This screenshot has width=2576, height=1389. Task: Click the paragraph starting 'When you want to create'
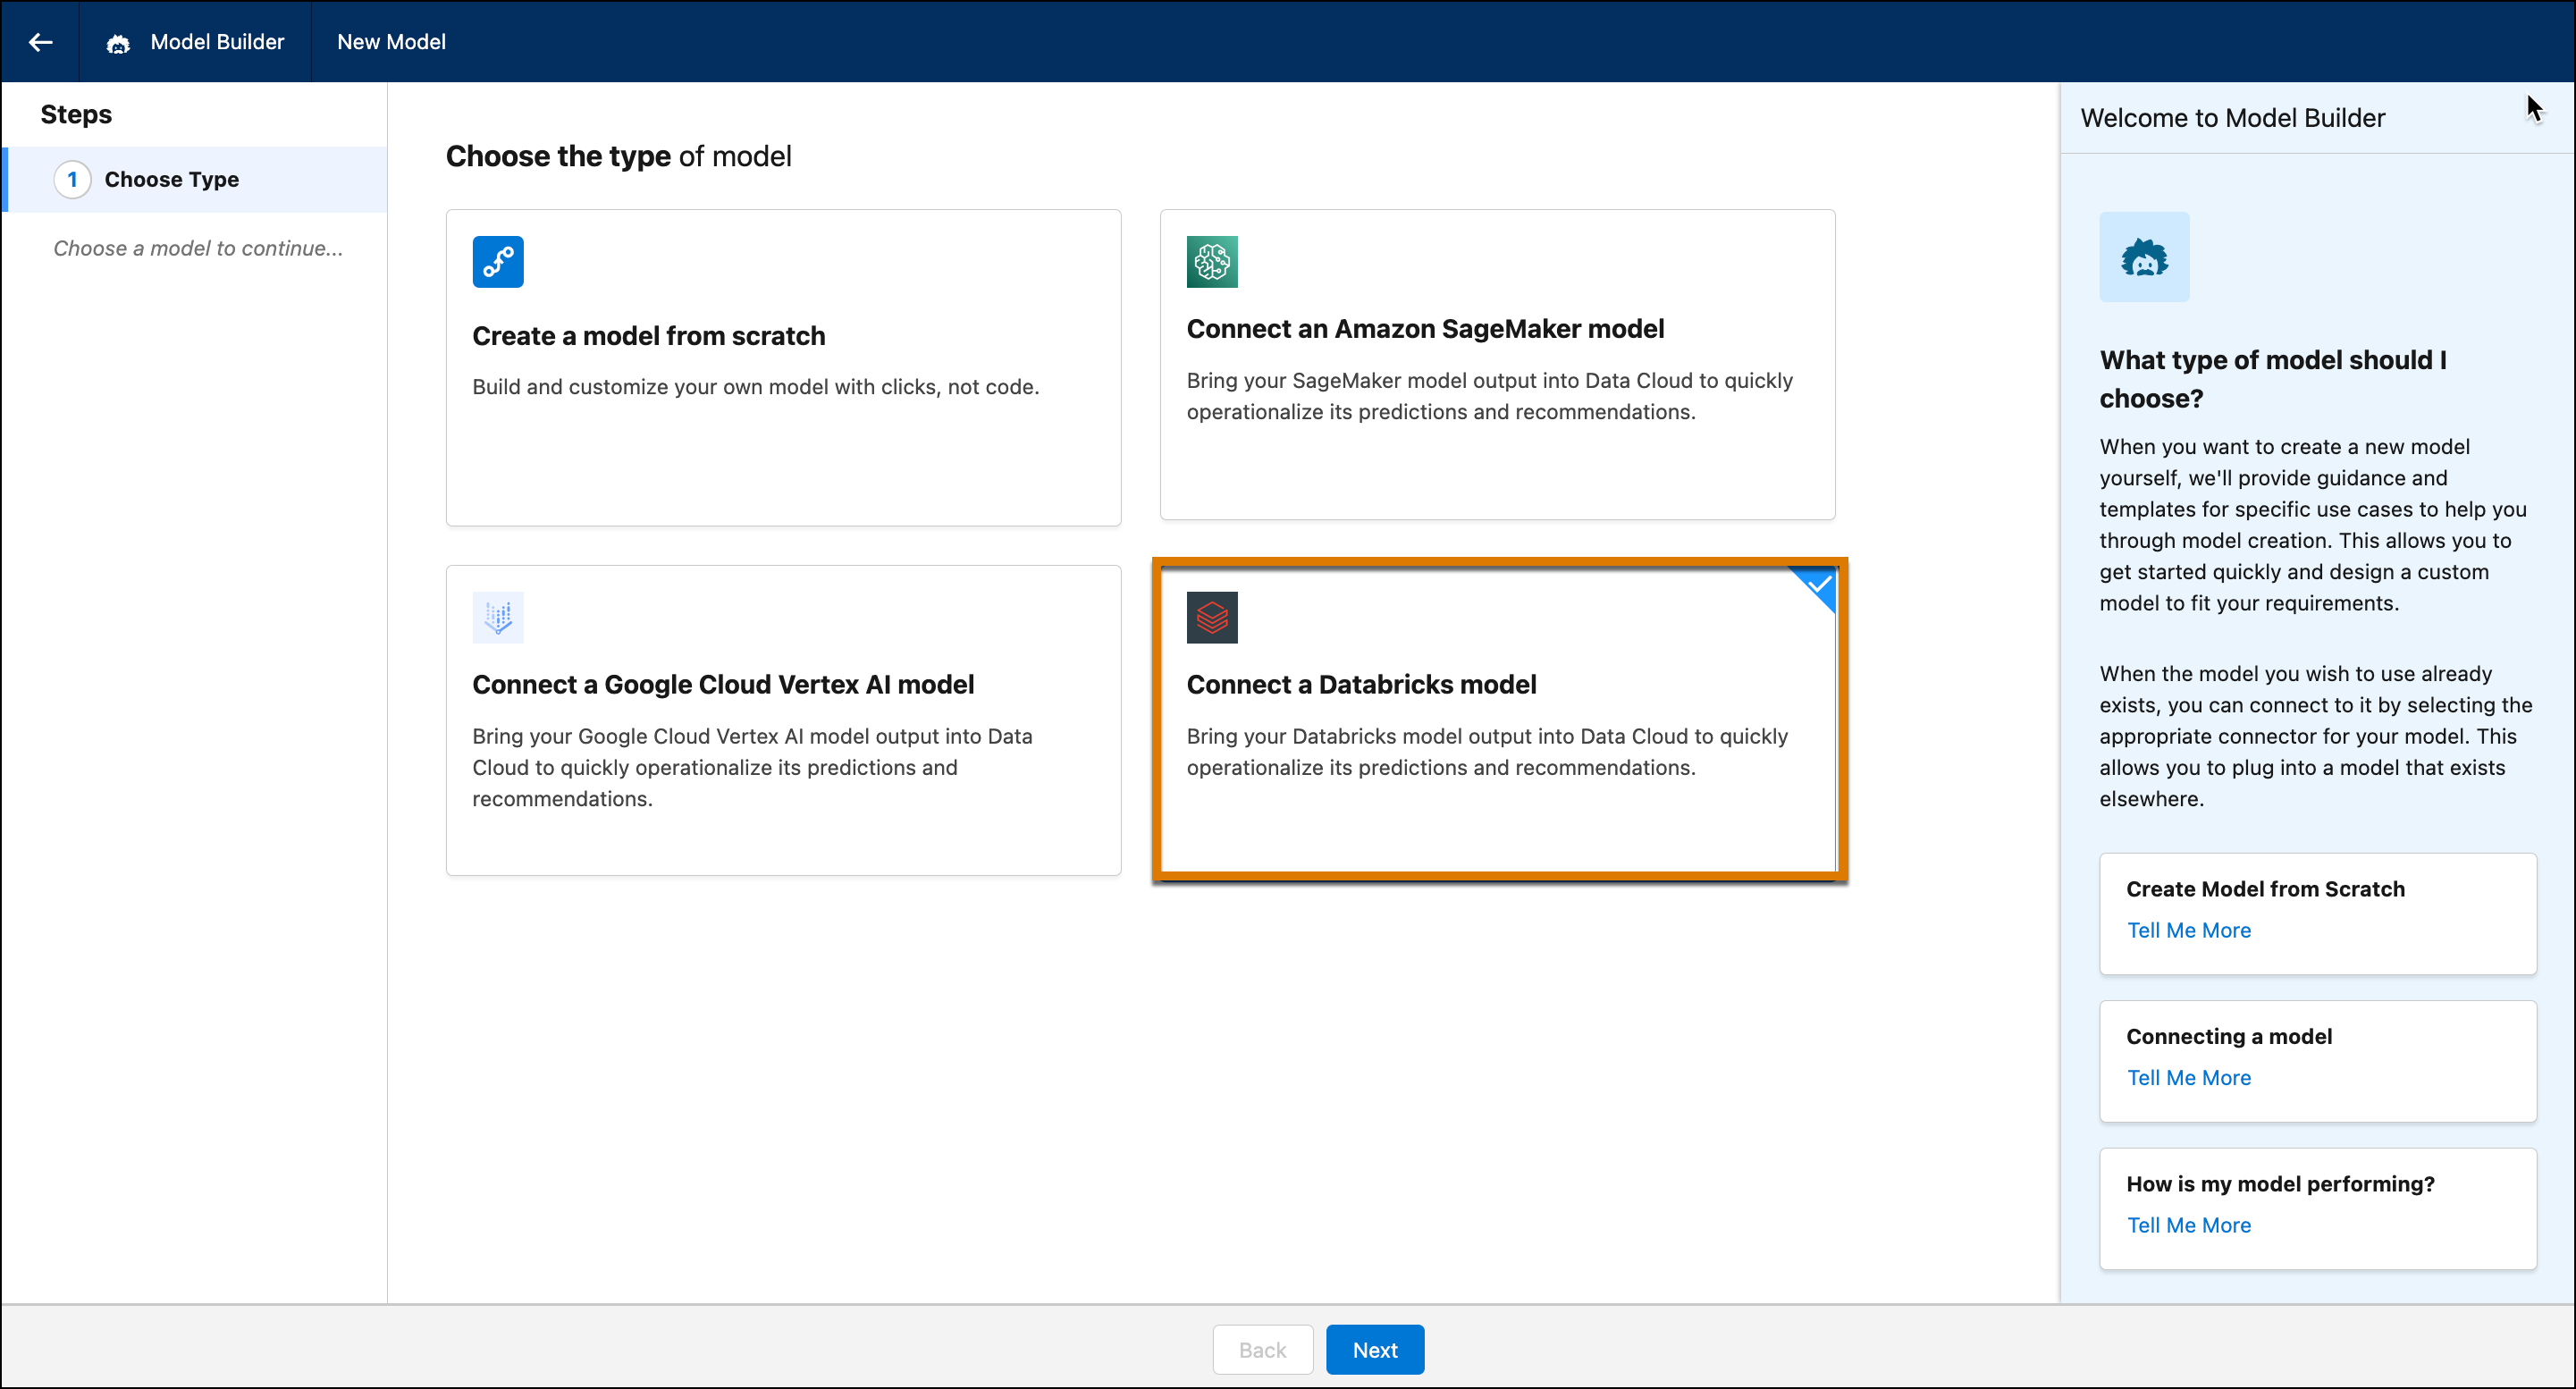point(2313,525)
